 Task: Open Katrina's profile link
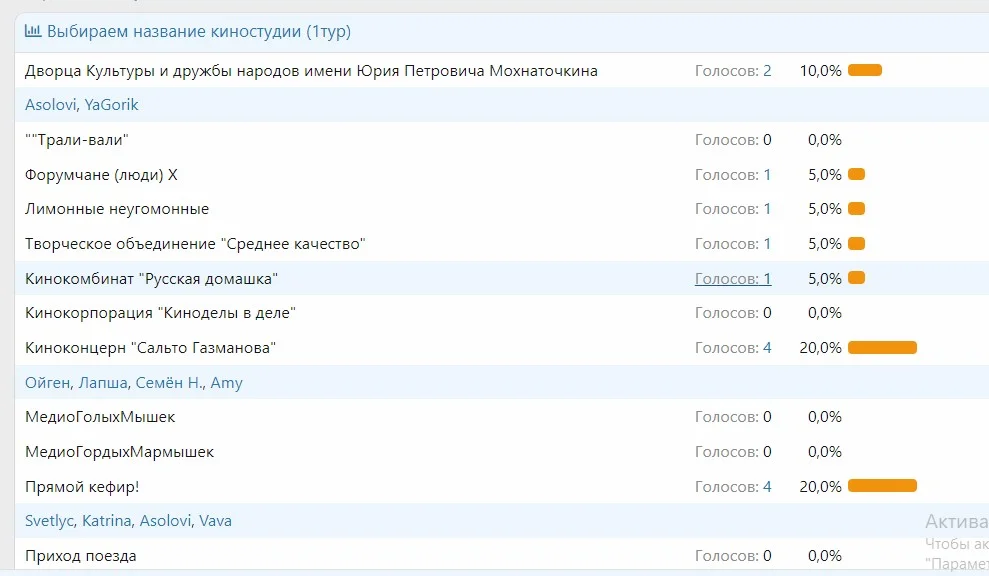106,520
